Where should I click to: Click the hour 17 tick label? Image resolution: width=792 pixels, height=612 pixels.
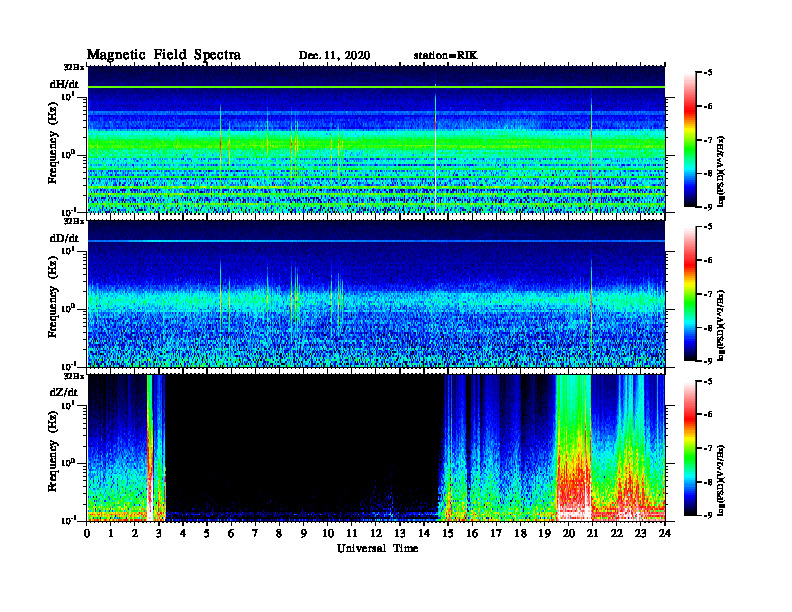(496, 533)
